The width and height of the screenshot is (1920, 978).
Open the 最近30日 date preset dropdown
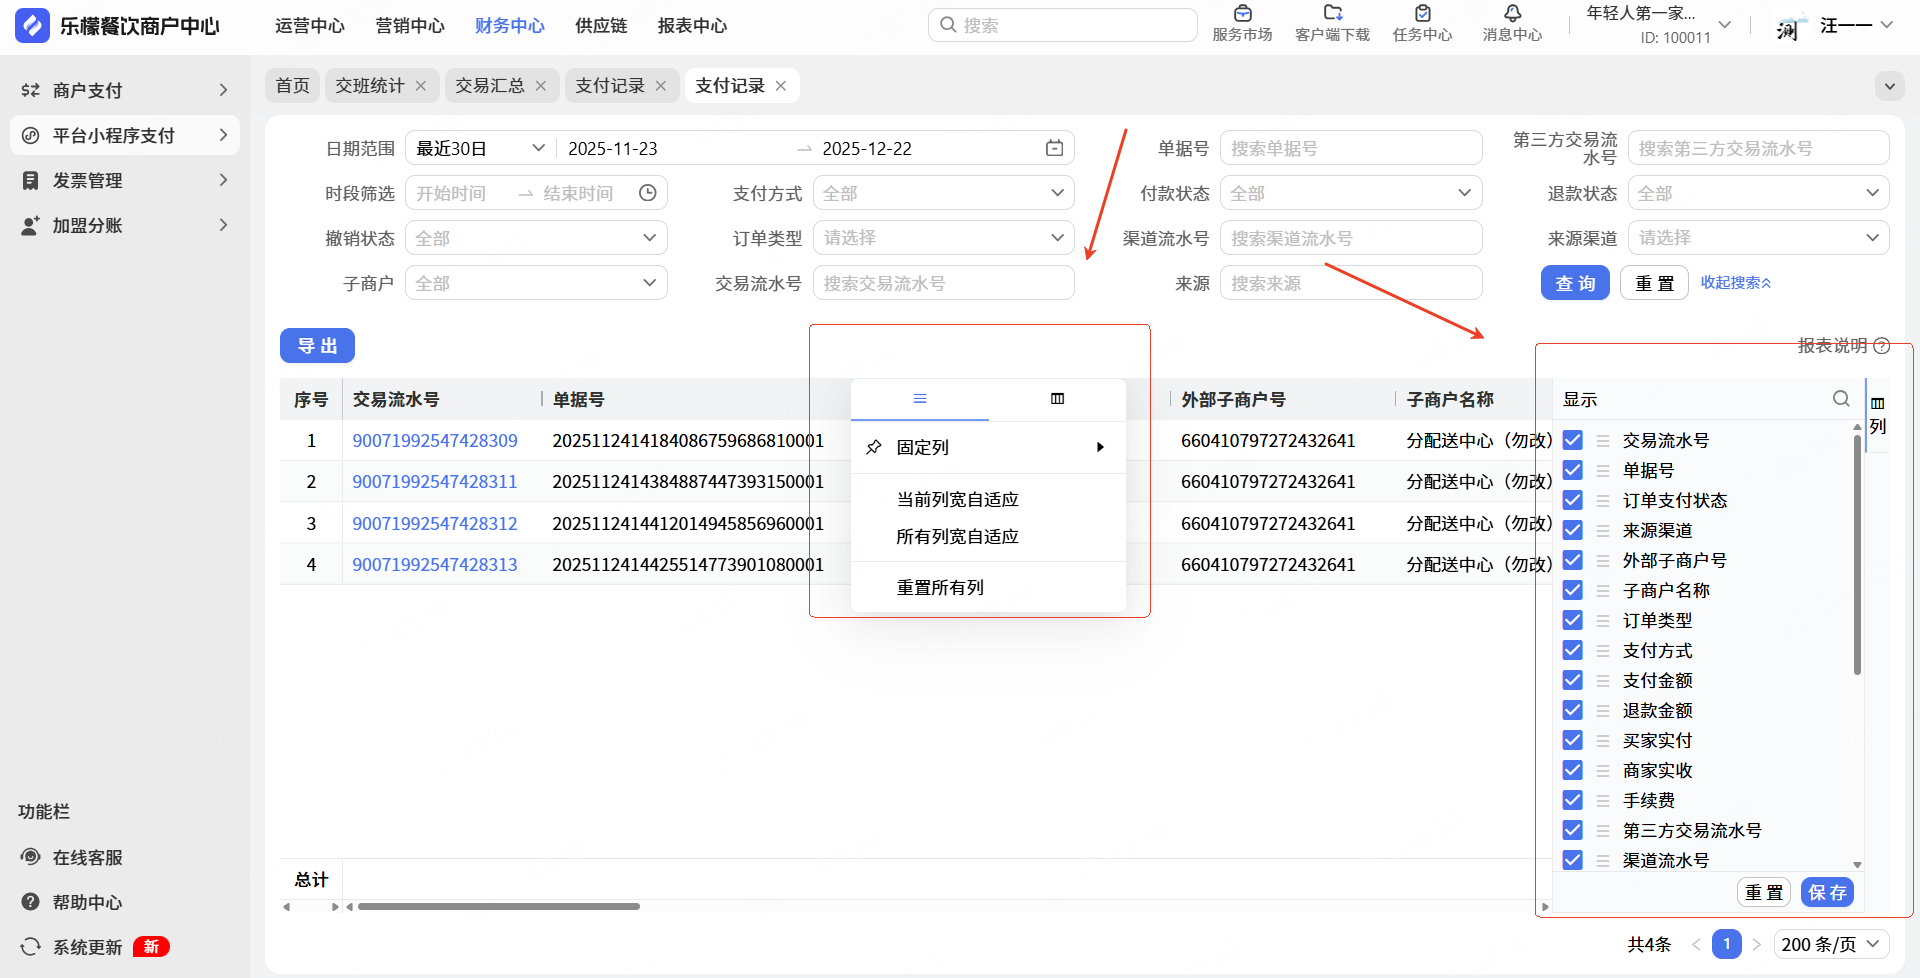(x=481, y=148)
